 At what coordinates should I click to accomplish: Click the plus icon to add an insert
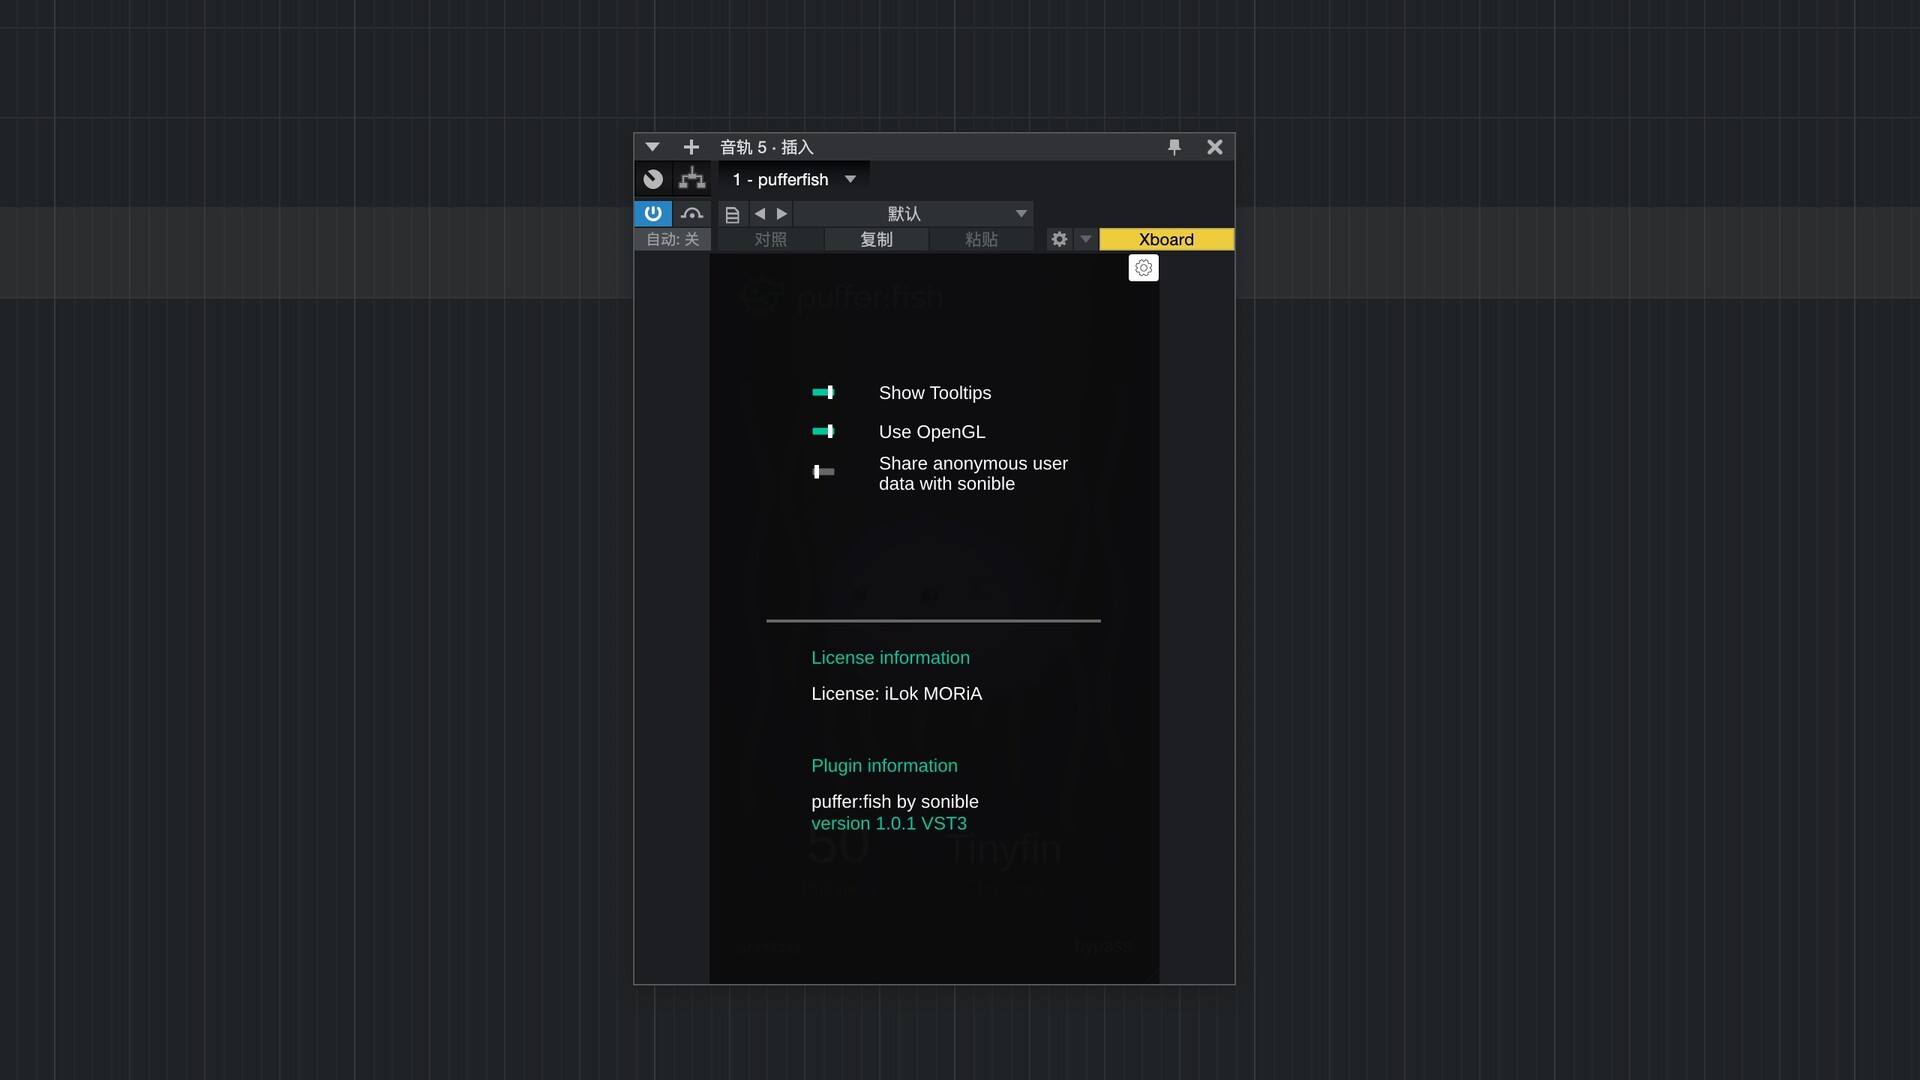[x=691, y=147]
